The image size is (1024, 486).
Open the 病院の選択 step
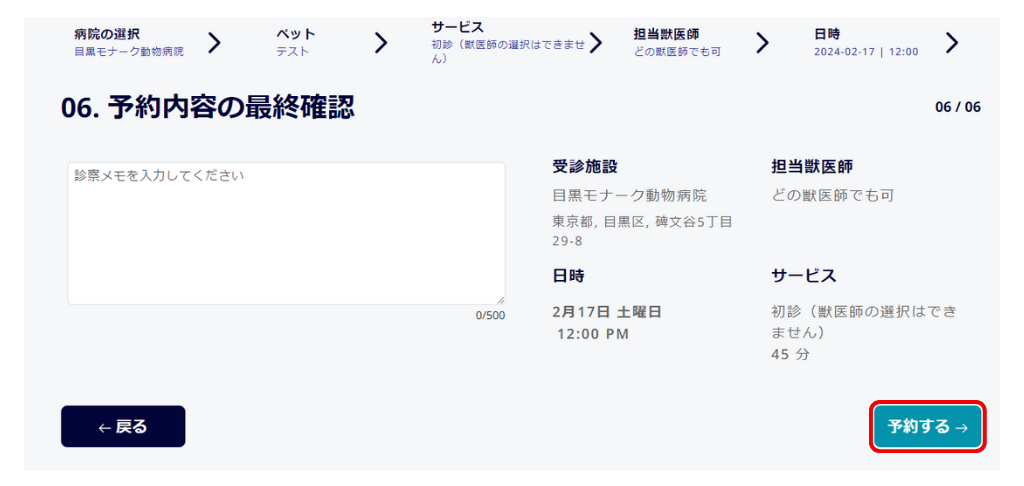(x=129, y=42)
